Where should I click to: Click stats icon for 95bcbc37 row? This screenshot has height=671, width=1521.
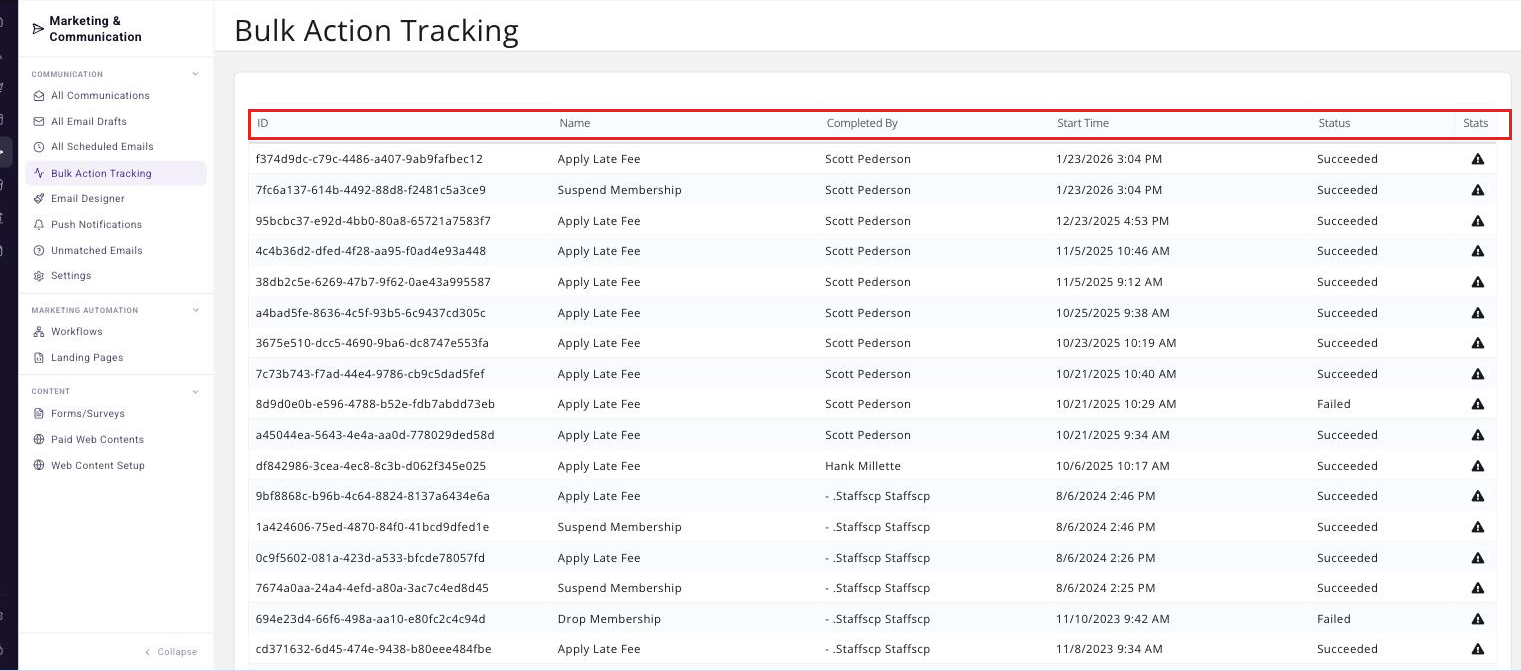(x=1477, y=221)
